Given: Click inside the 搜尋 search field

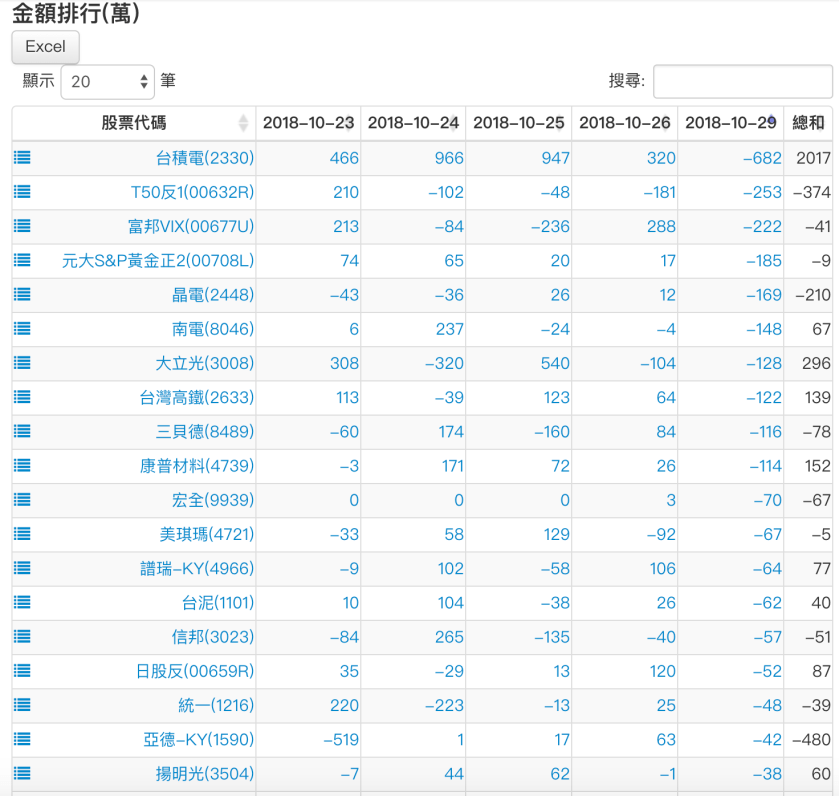Looking at the screenshot, I should click(743, 81).
